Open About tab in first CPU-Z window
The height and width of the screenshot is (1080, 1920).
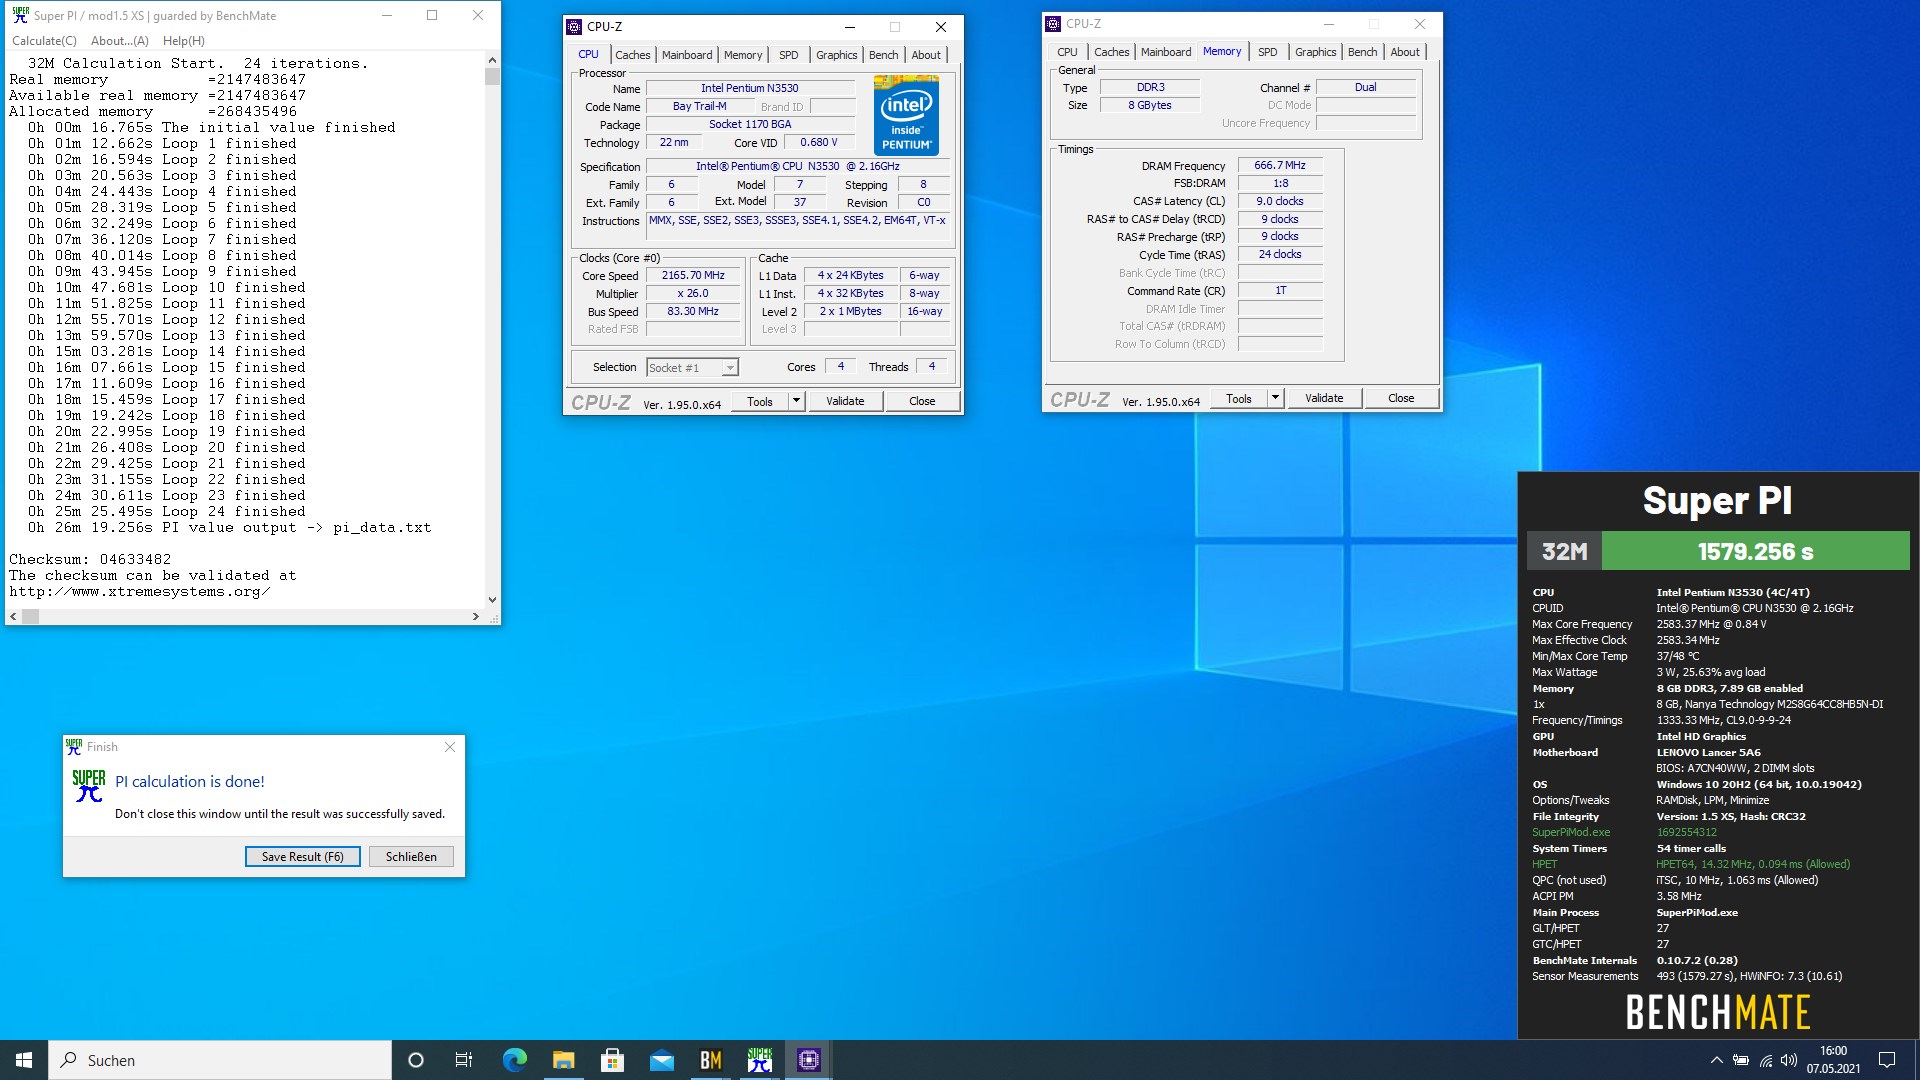926,55
